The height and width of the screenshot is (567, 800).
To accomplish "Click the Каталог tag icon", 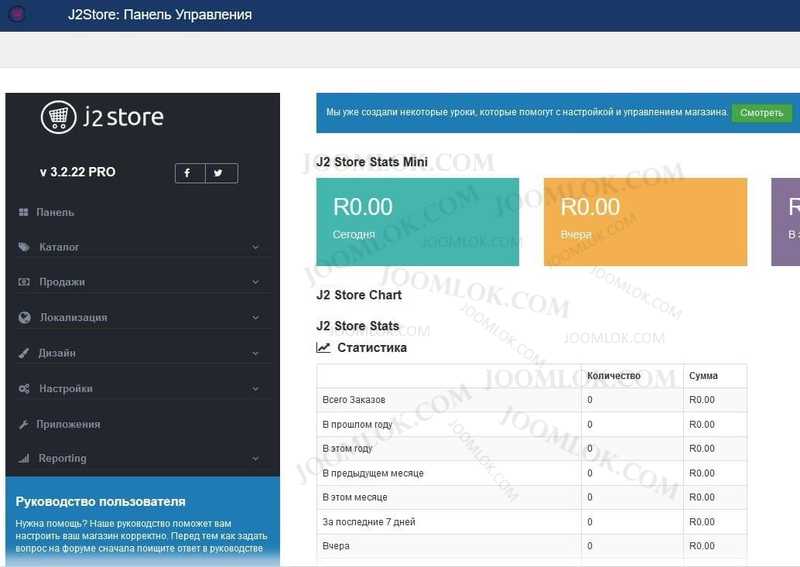I will pos(24,247).
